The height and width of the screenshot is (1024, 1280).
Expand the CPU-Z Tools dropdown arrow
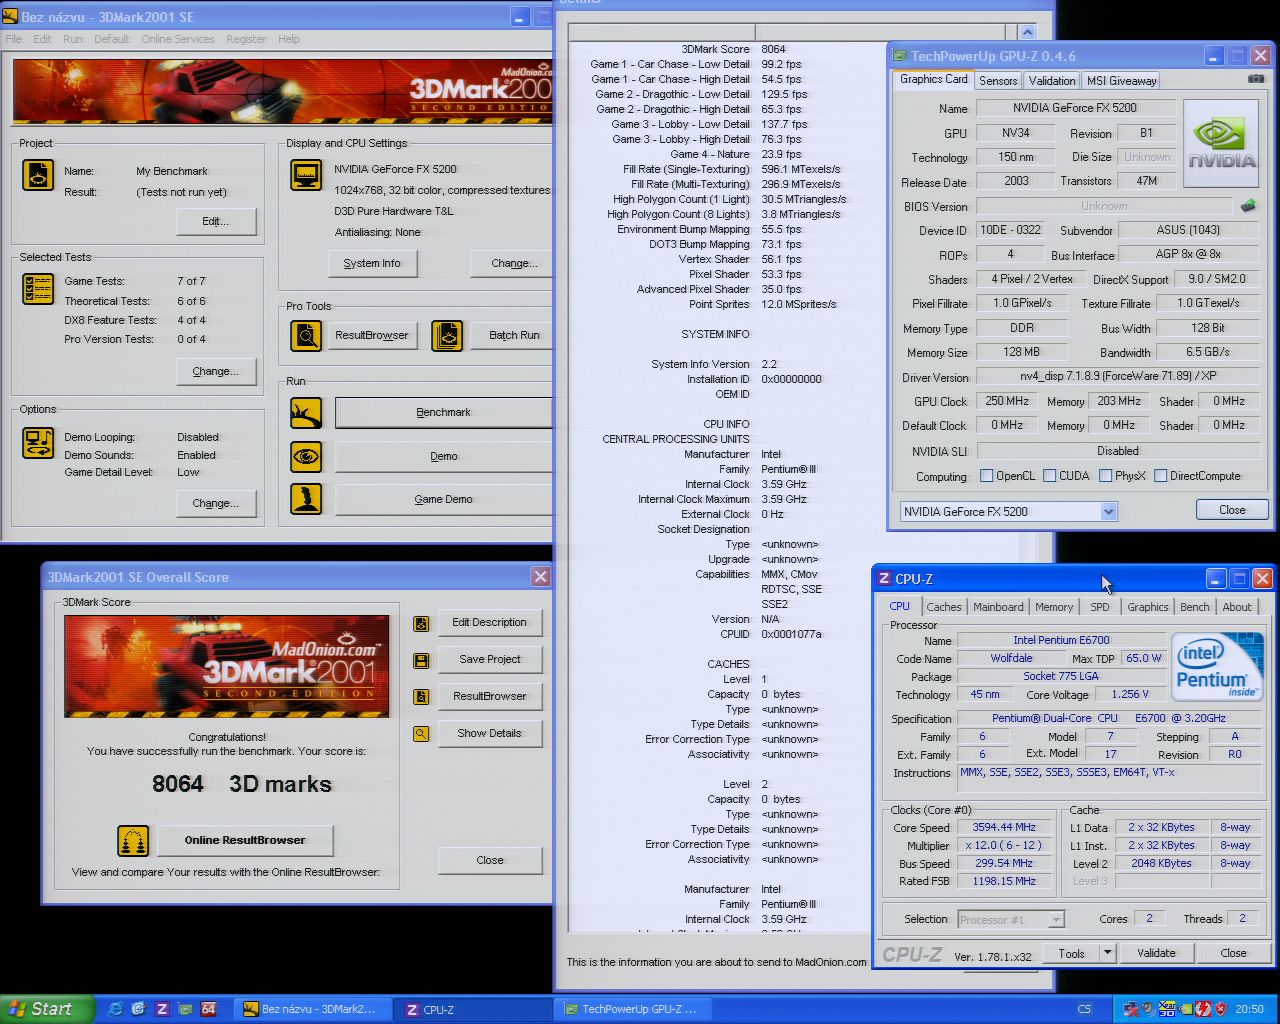click(1107, 953)
